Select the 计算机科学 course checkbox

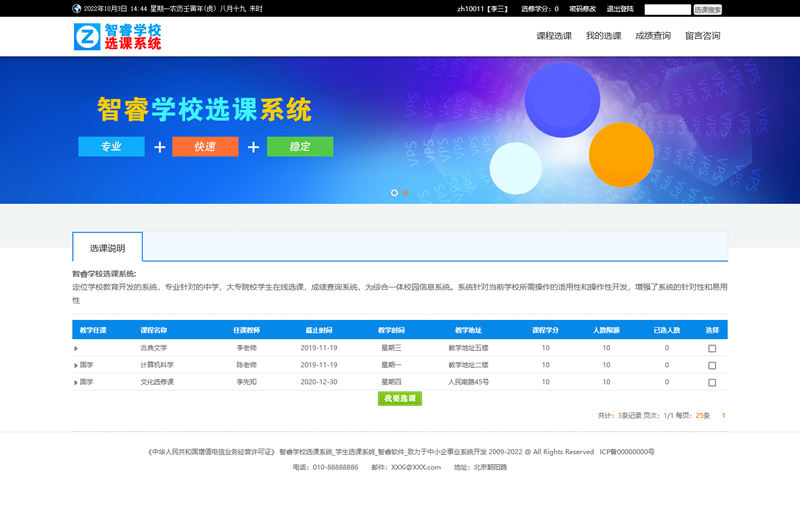click(x=712, y=365)
